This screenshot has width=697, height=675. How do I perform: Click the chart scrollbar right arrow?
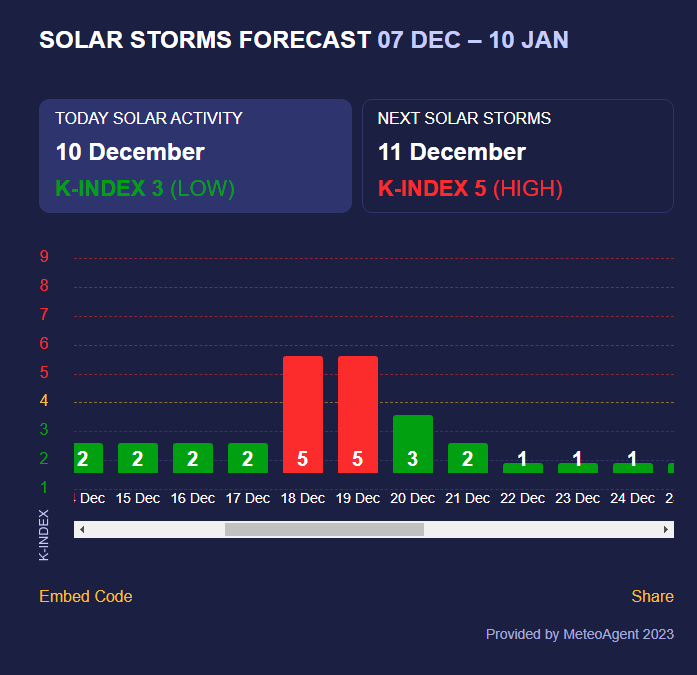(665, 529)
